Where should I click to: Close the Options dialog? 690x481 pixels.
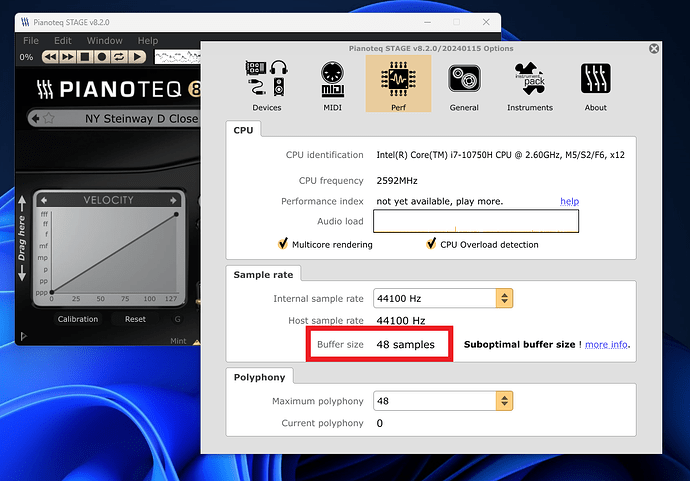point(654,48)
